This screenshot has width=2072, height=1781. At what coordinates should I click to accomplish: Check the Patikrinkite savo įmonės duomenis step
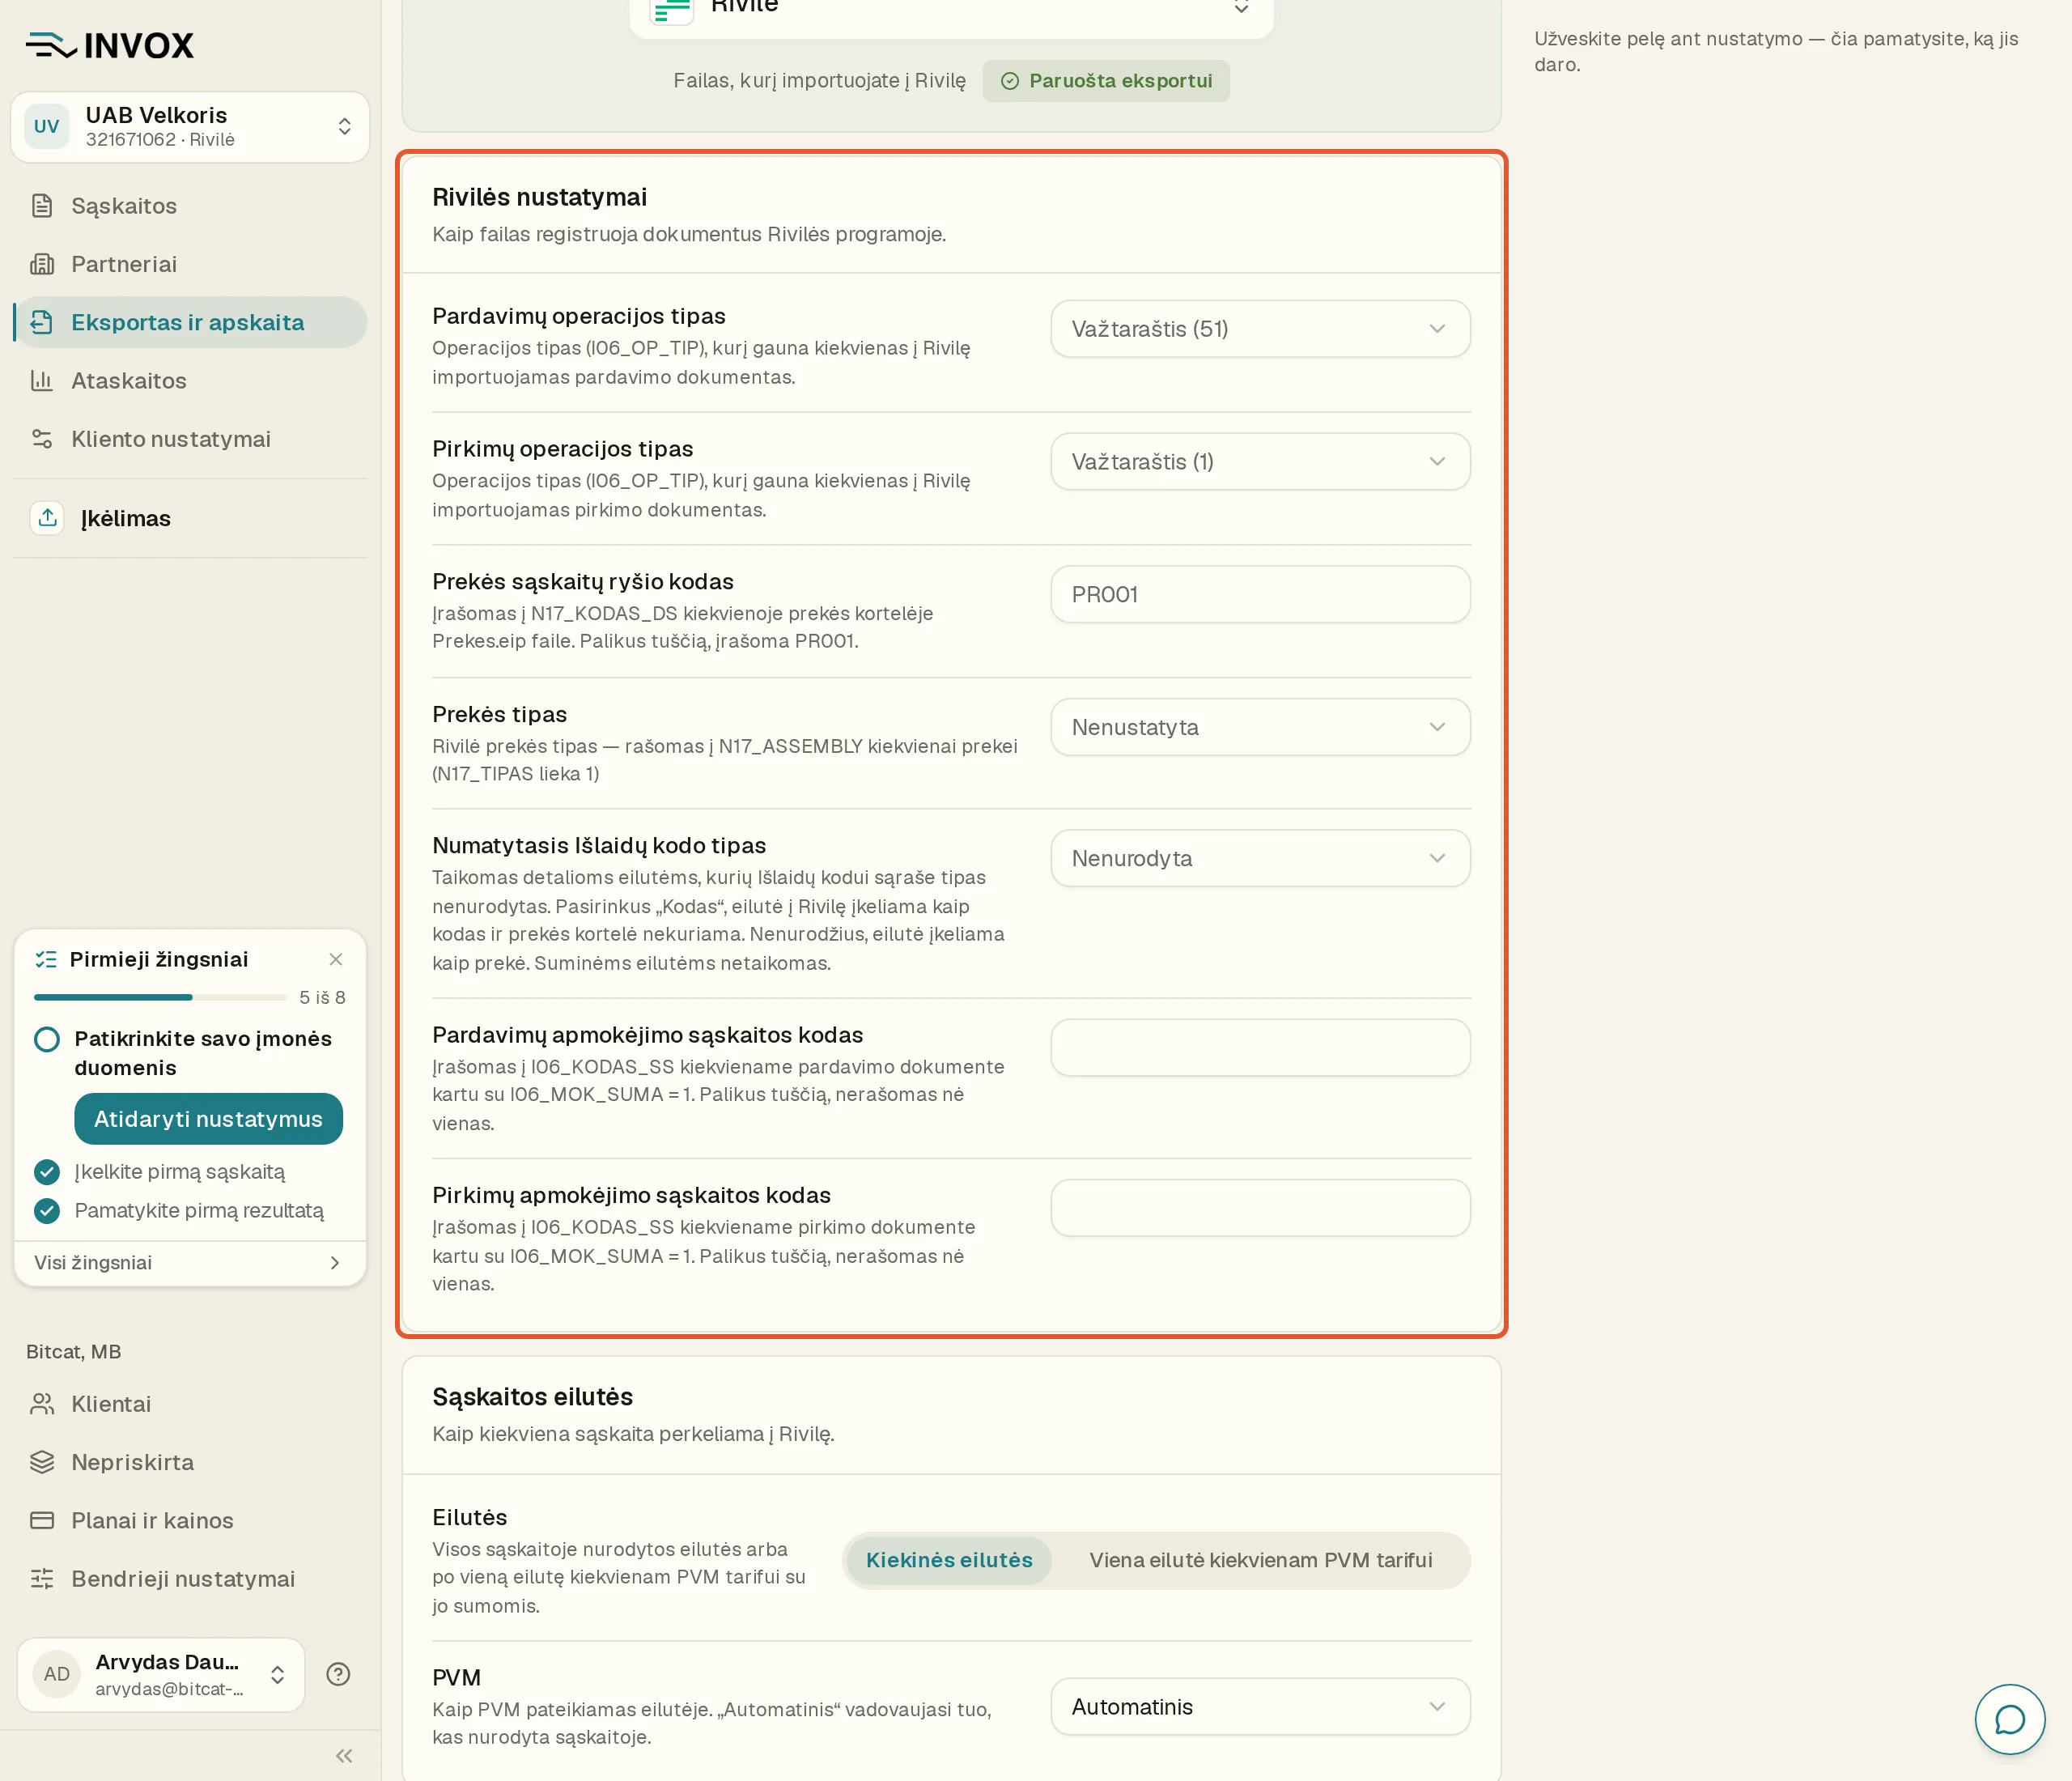coord(47,1039)
